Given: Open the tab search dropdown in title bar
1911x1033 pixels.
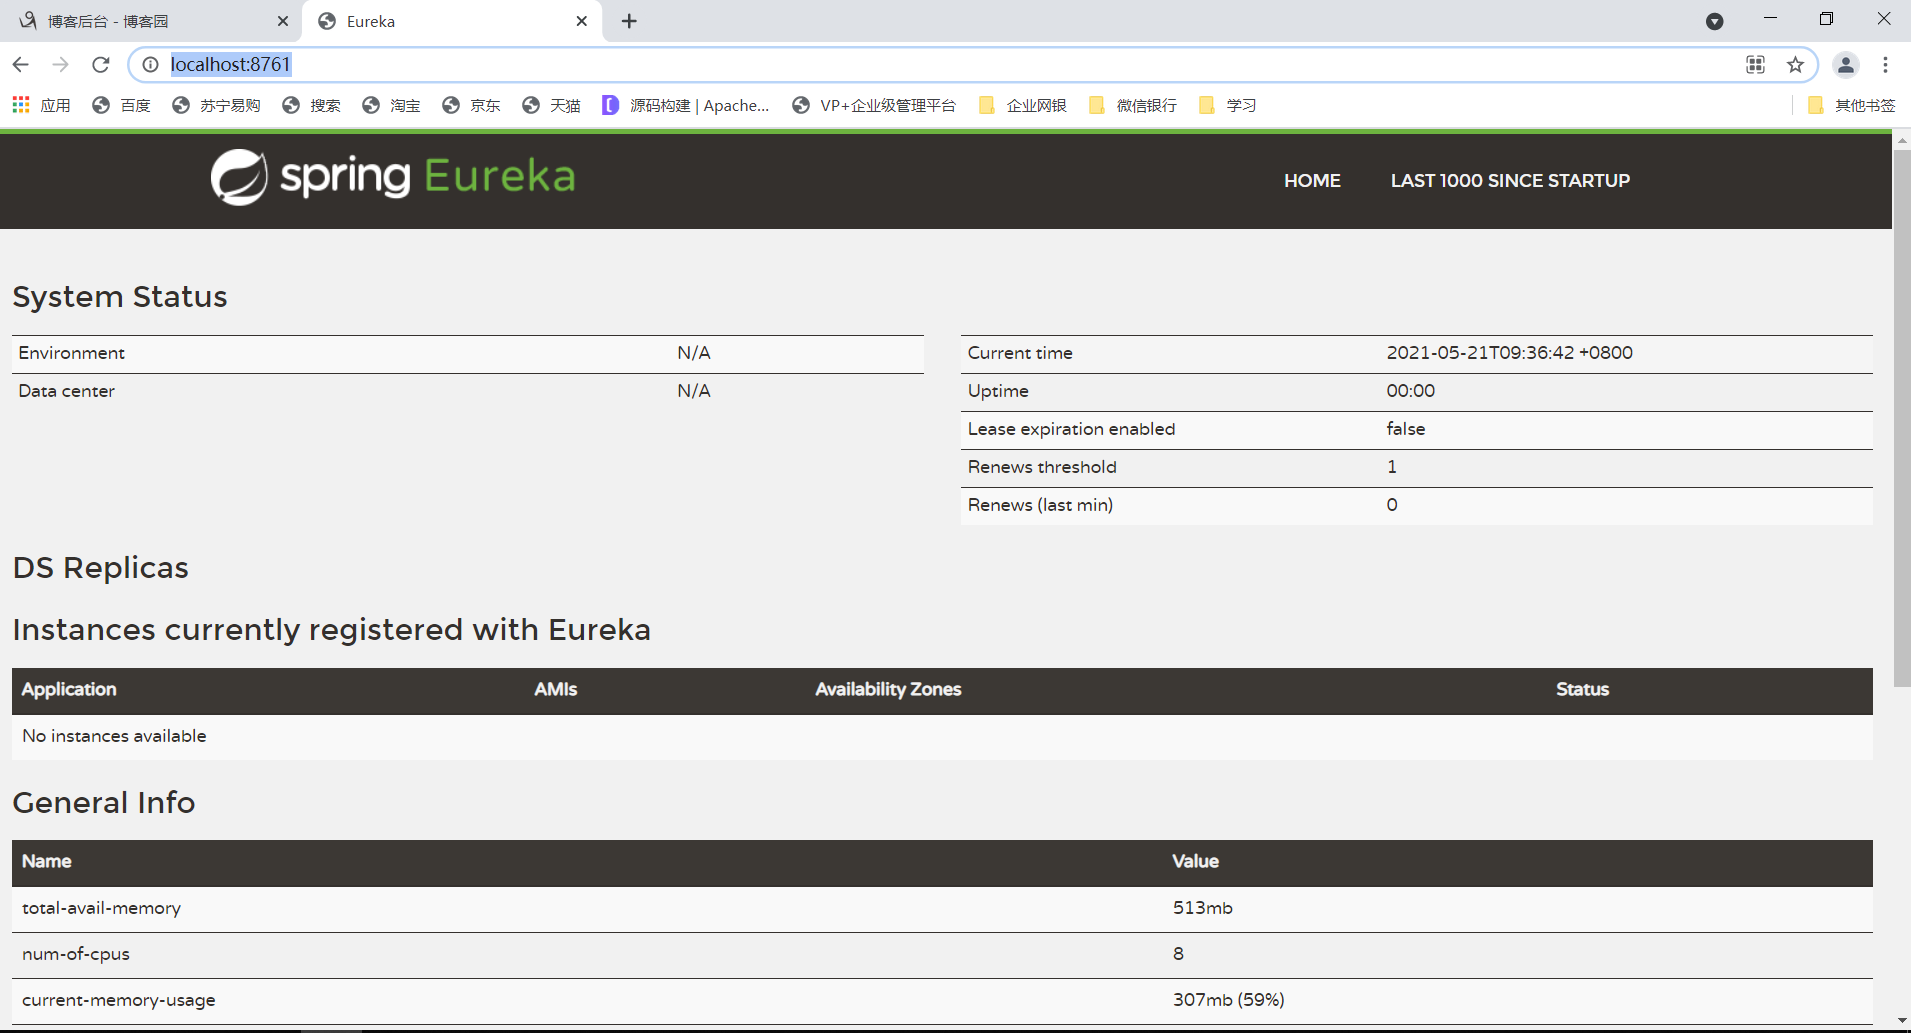Looking at the screenshot, I should 1715,21.
